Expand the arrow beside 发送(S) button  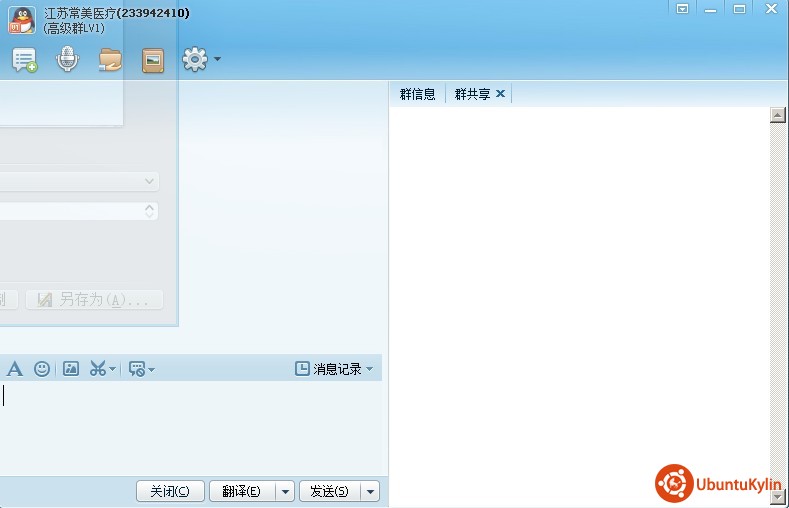(371, 491)
